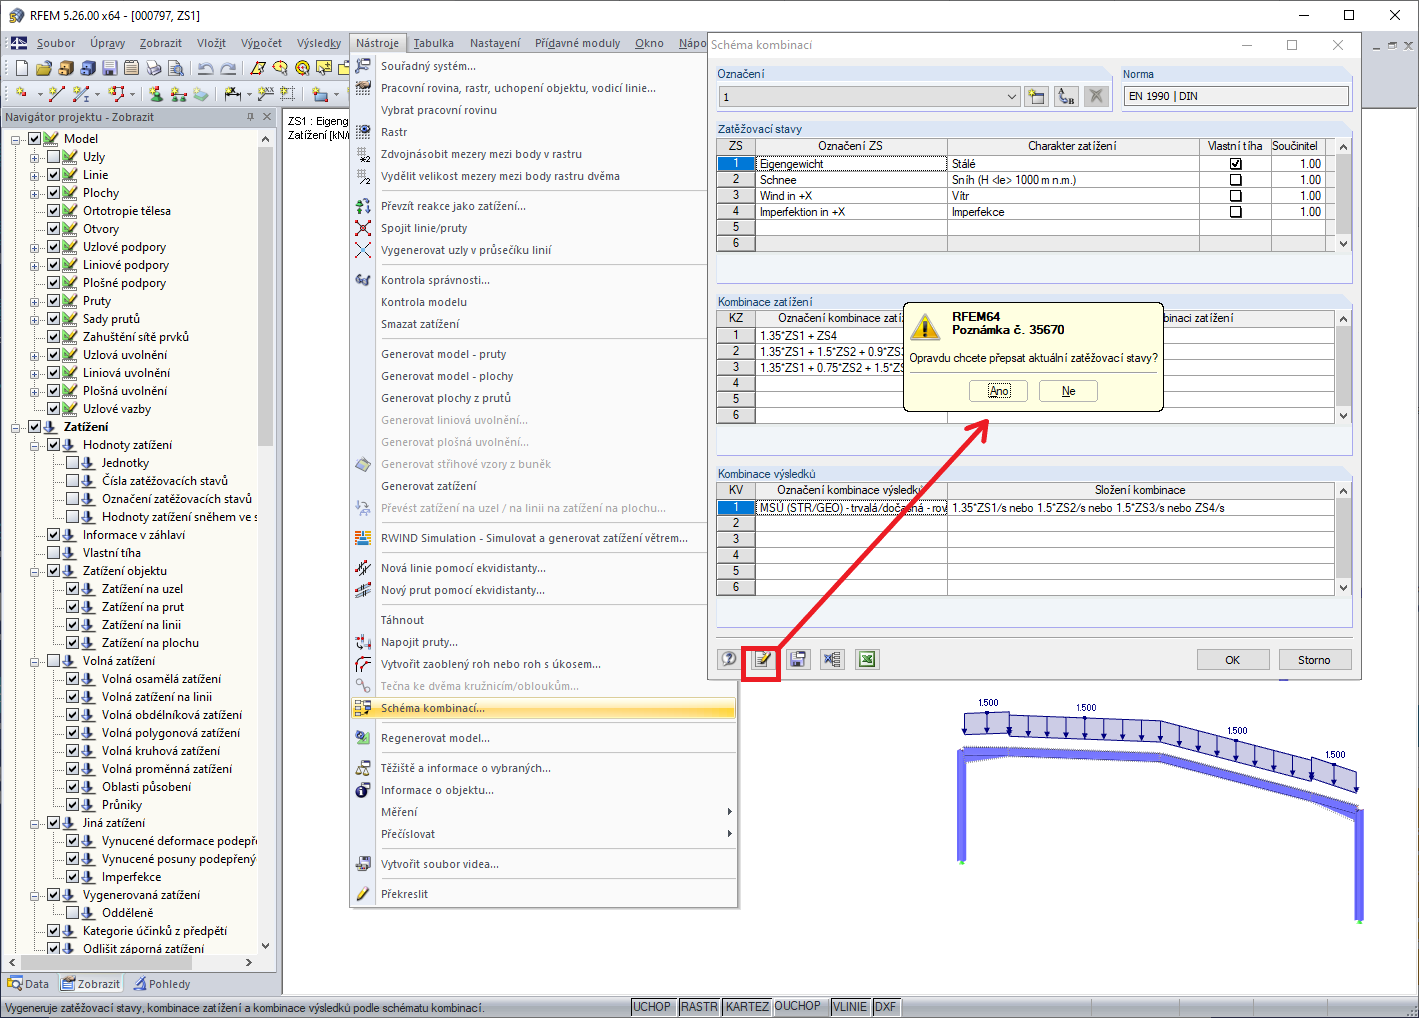
Task: Toggle the Uzly checkbox in navigator
Action: pyautogui.click(x=54, y=157)
